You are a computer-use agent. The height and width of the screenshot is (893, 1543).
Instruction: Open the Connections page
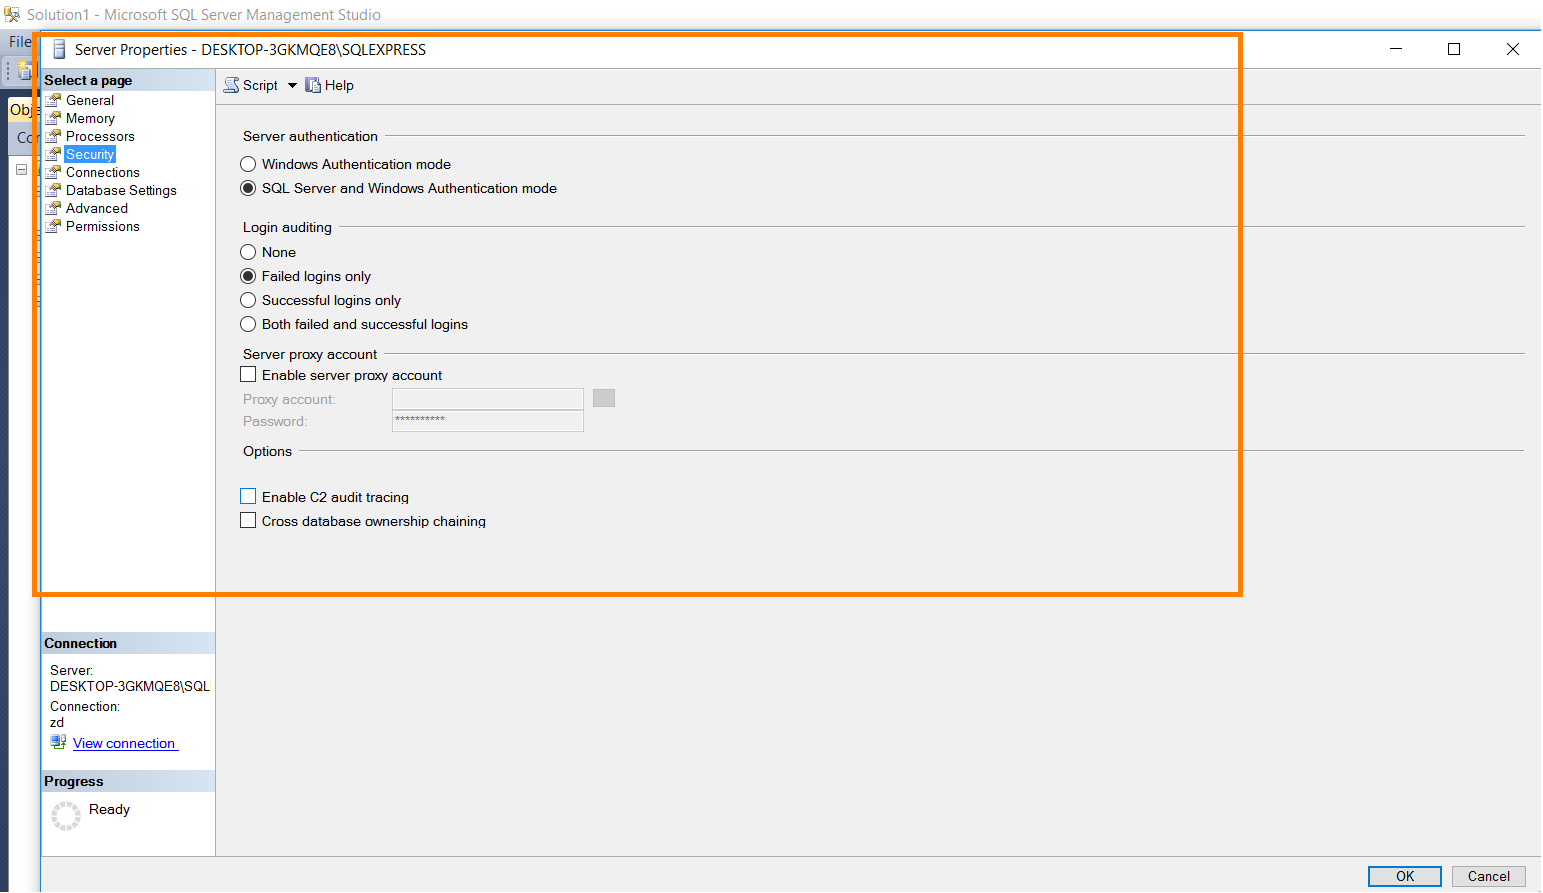click(x=102, y=172)
